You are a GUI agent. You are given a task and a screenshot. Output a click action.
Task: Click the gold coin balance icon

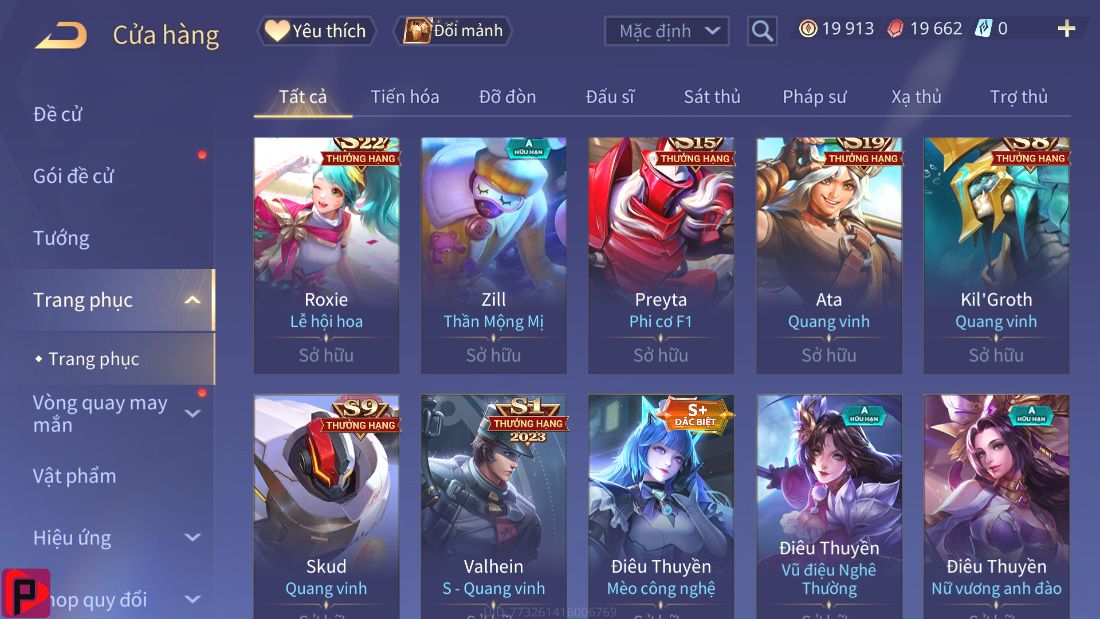pos(808,28)
